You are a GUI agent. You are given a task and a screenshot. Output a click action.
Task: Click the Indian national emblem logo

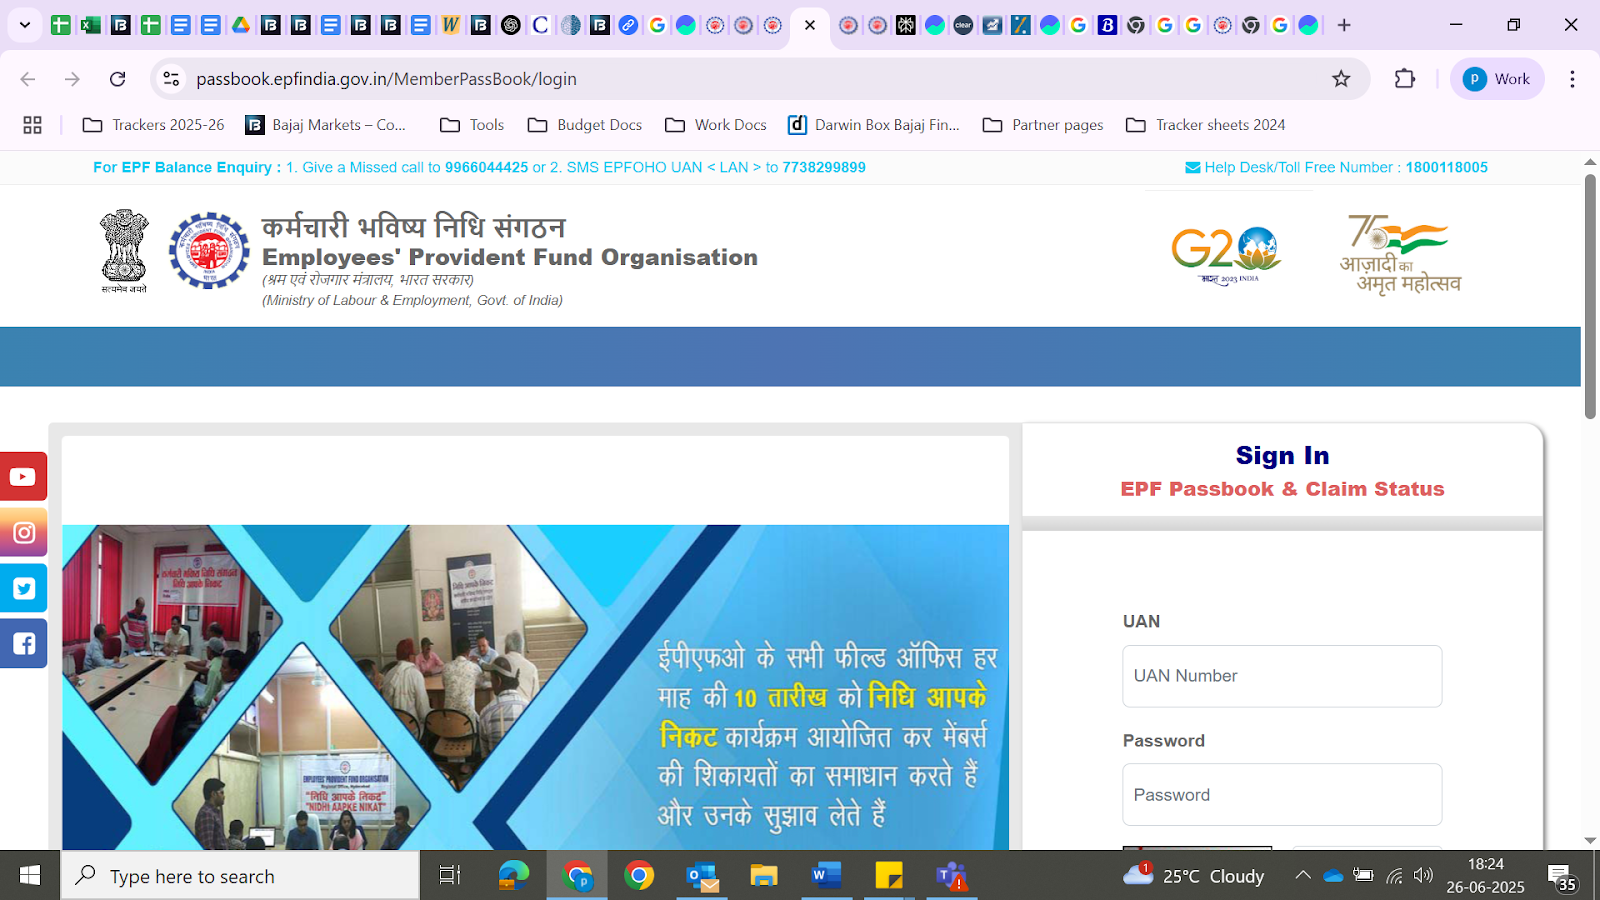coord(124,251)
